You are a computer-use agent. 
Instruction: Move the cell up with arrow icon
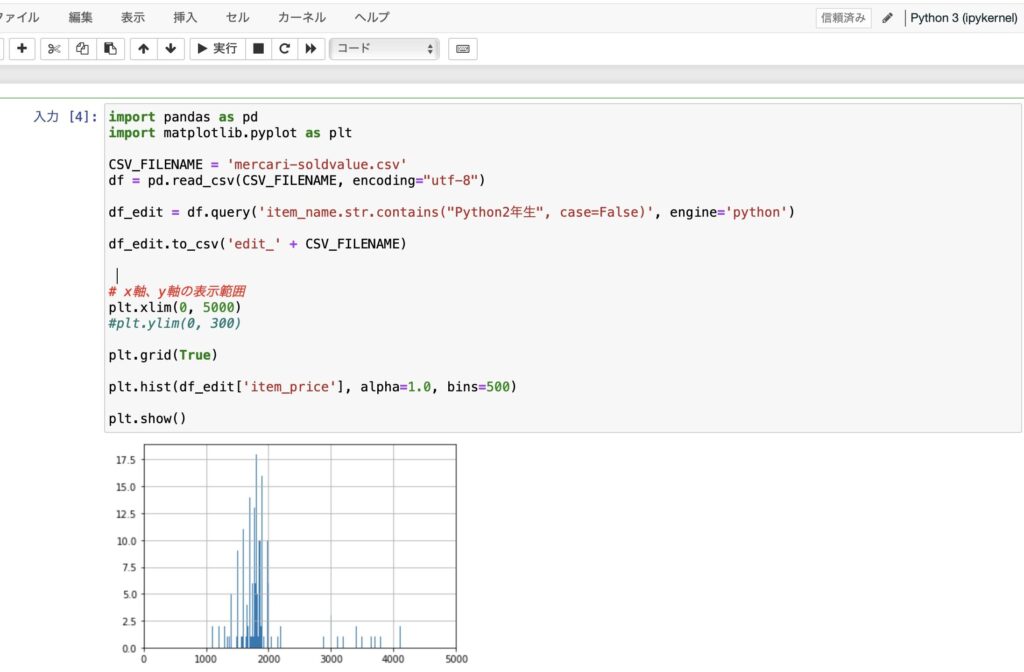tap(144, 48)
